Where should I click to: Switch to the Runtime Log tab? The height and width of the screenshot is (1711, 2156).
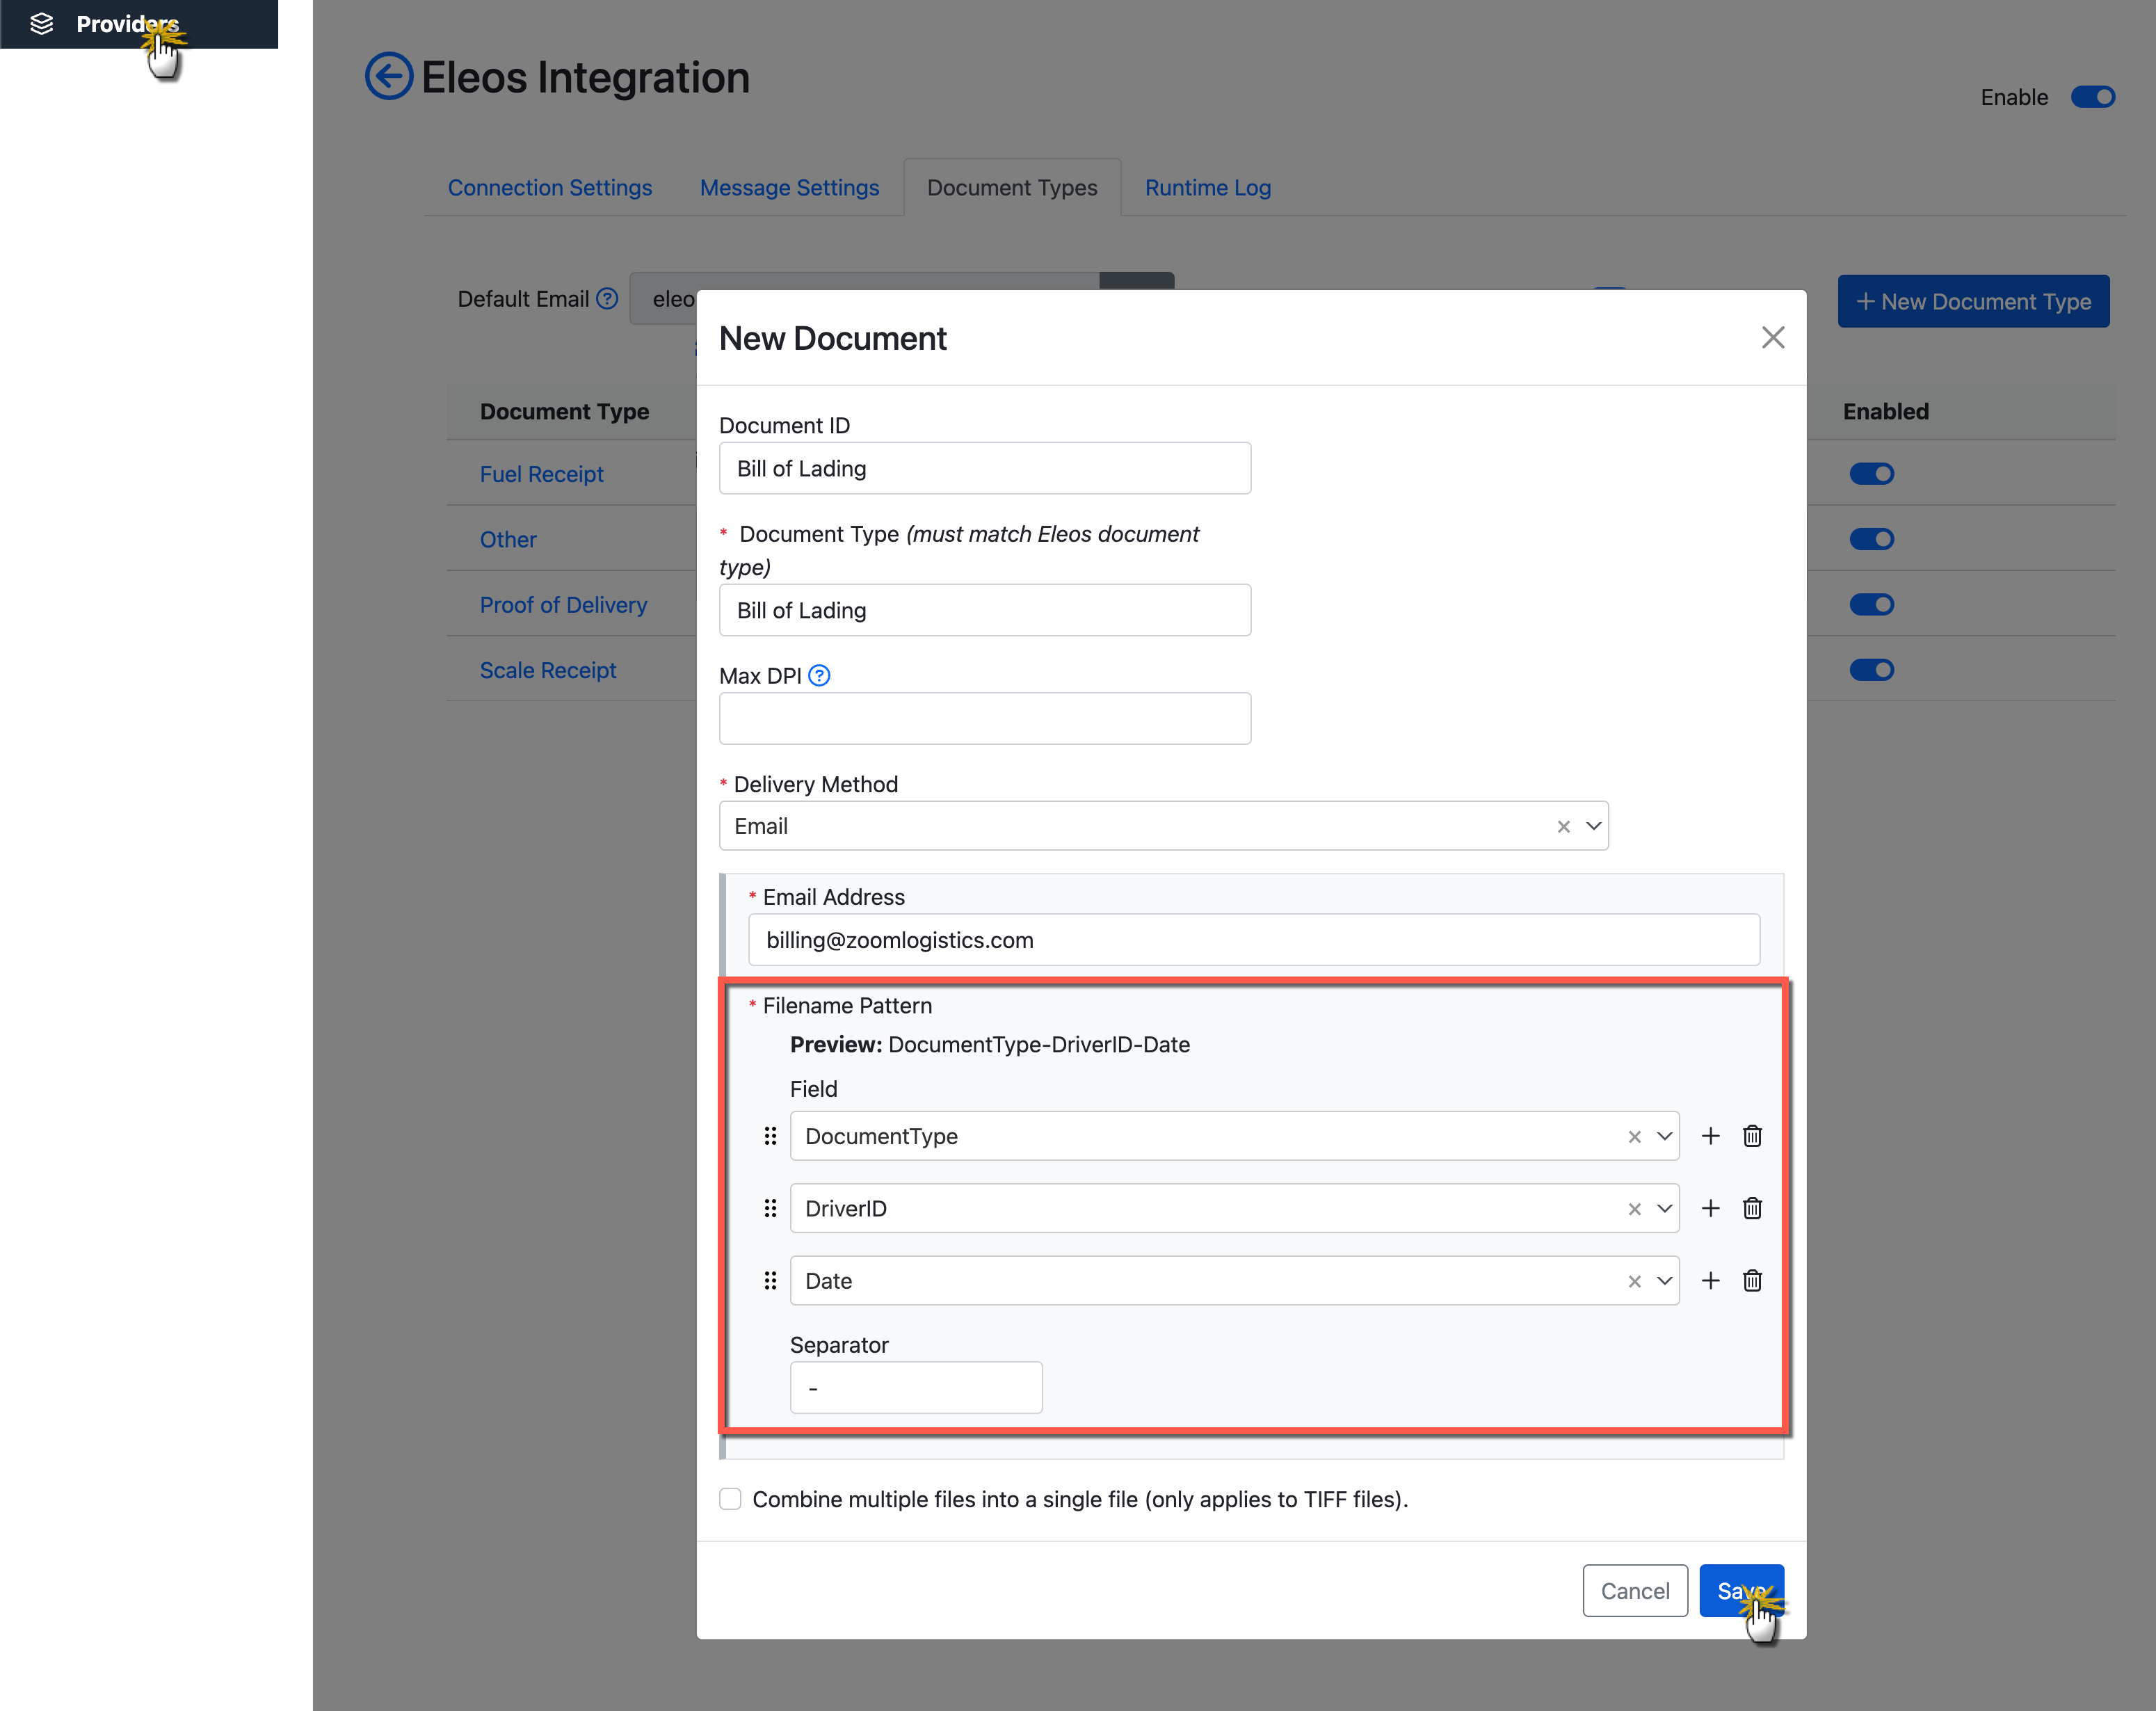click(x=1207, y=188)
